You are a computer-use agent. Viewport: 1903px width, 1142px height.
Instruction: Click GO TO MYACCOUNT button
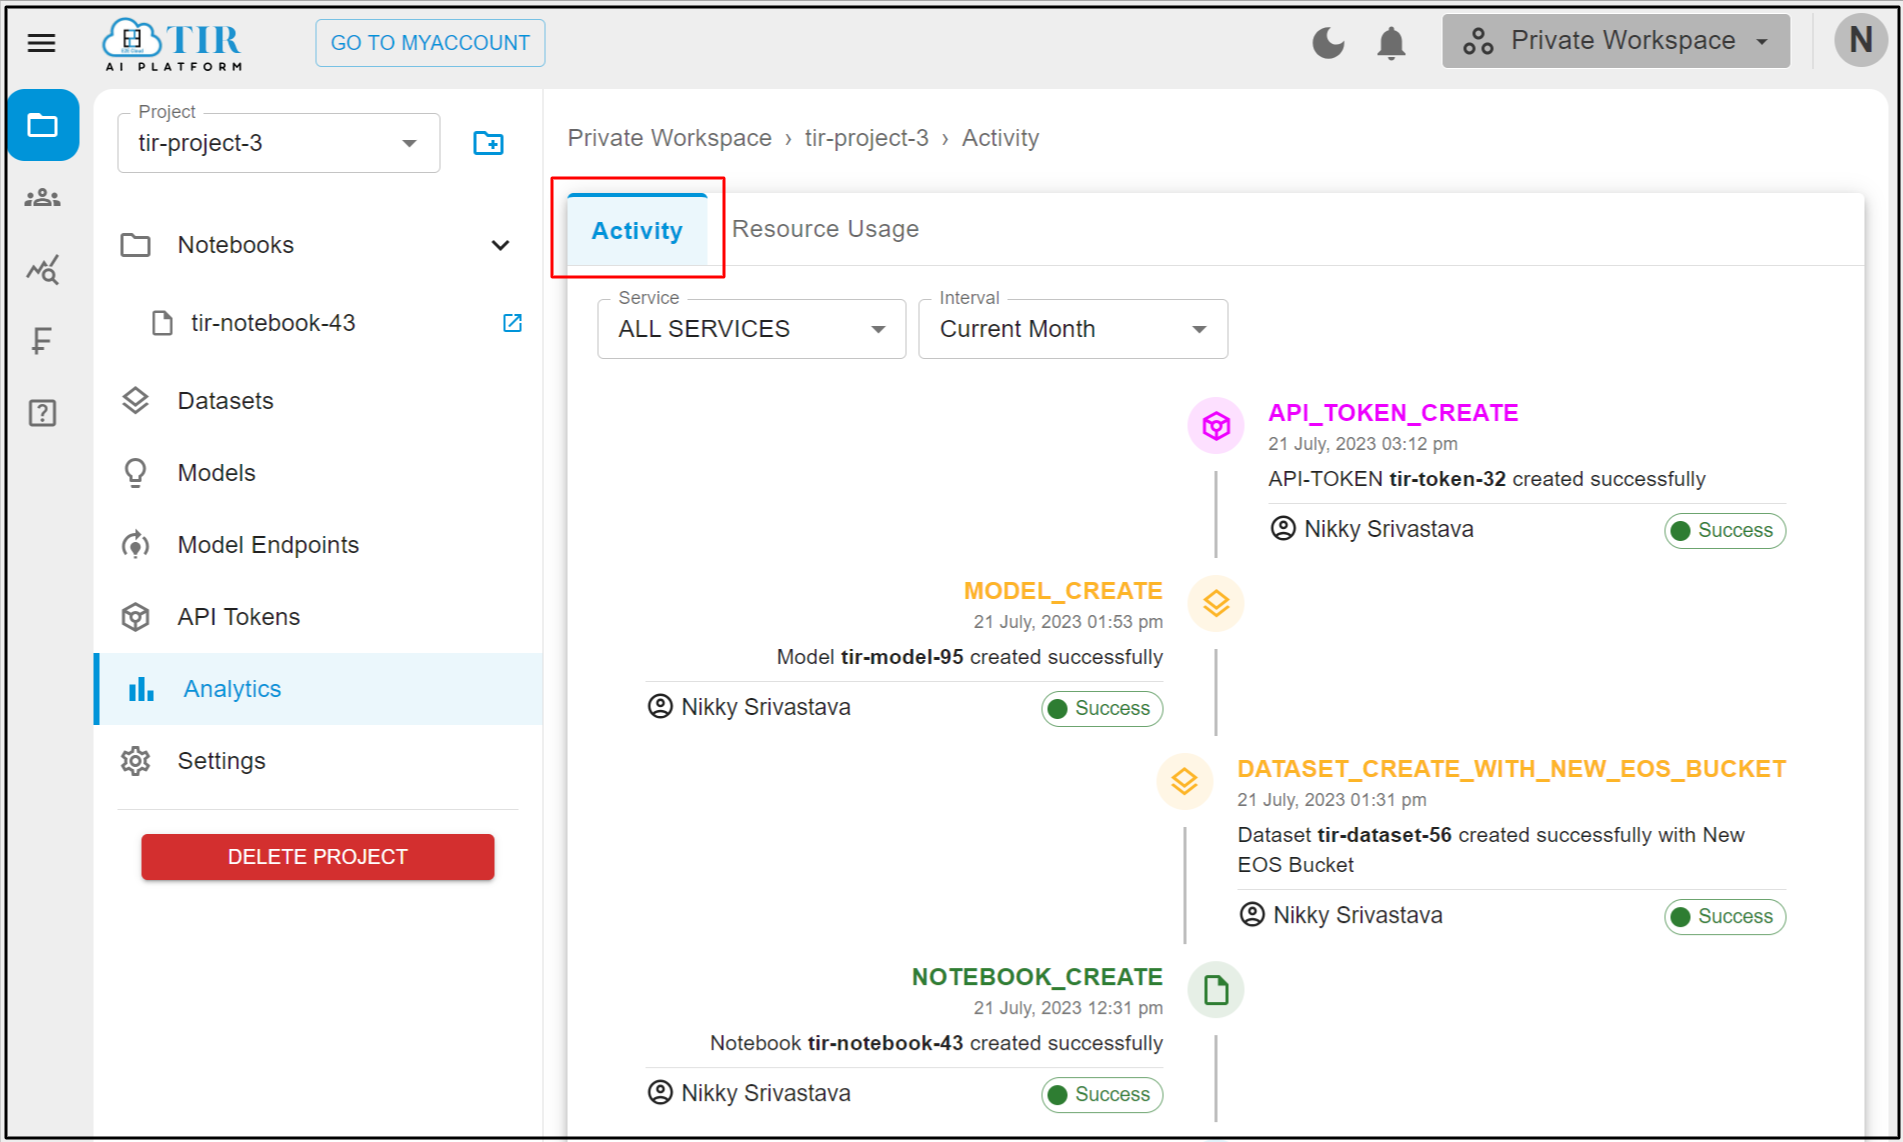[430, 43]
